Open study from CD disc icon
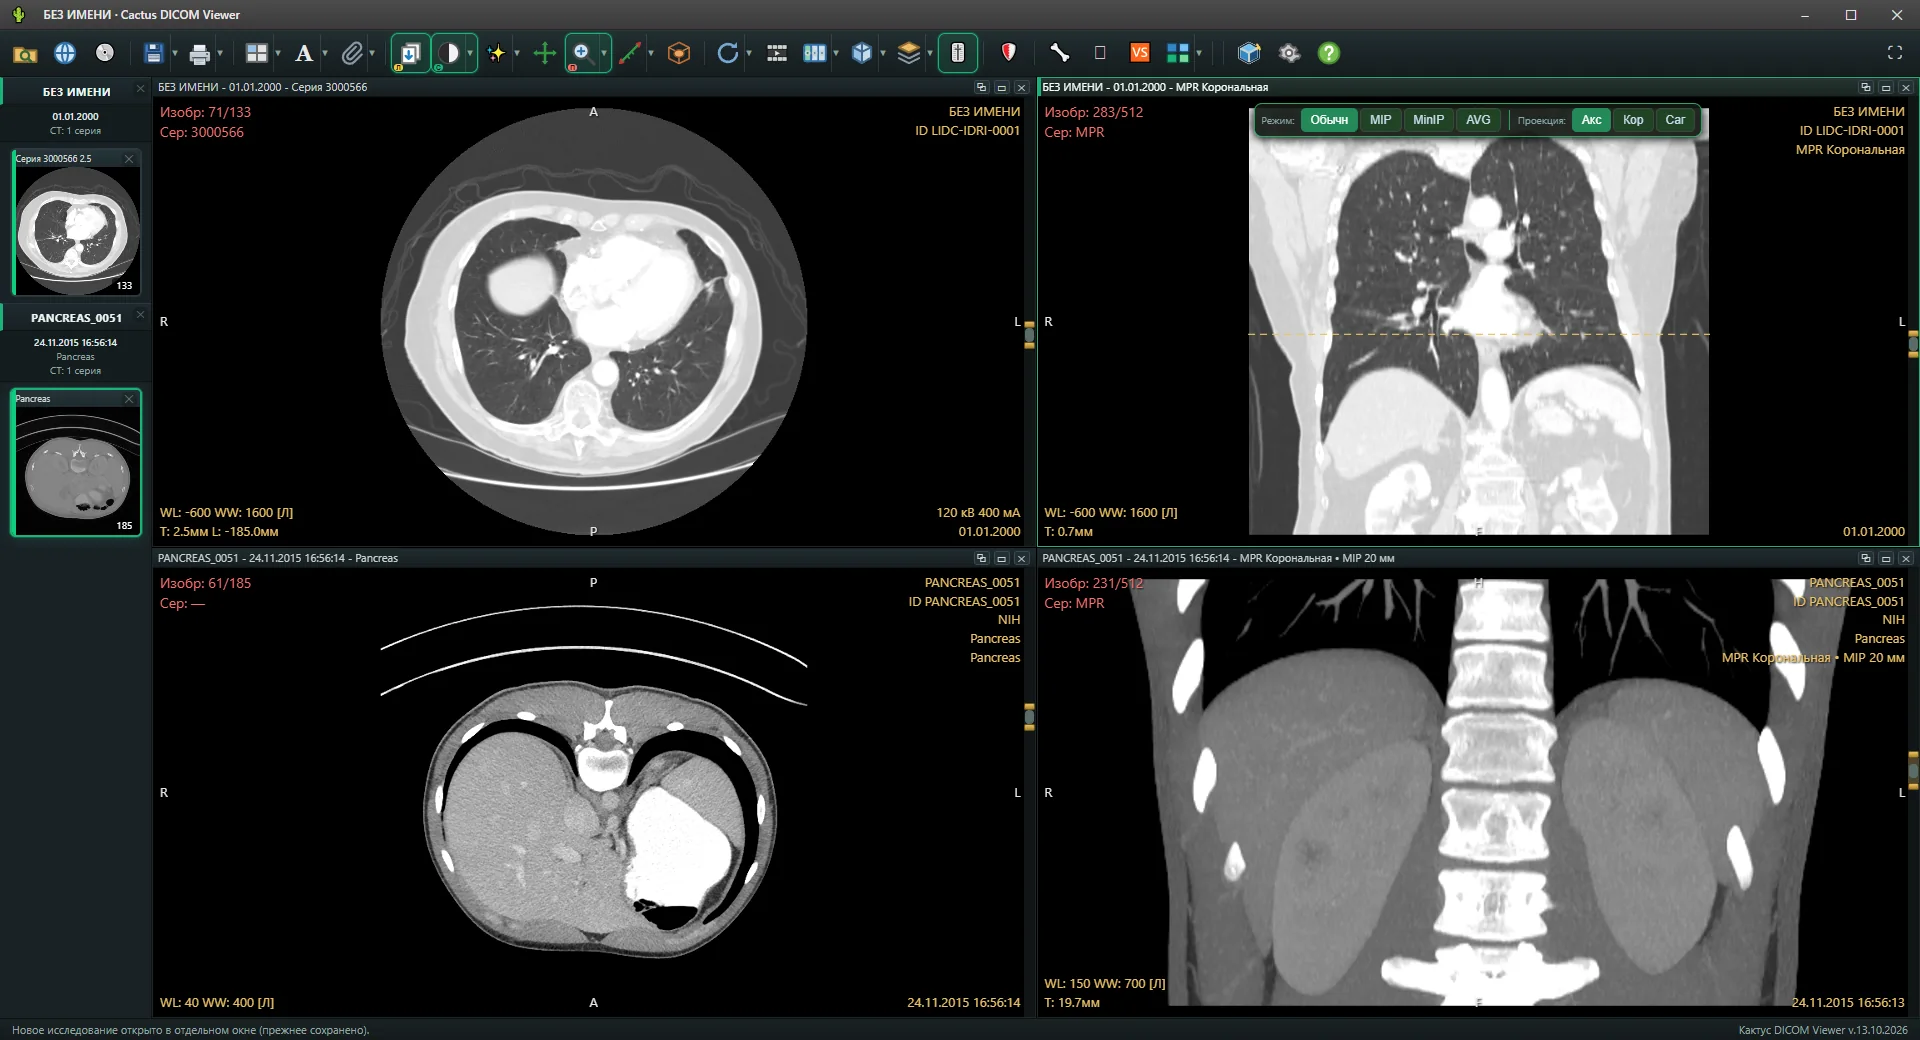 pos(105,53)
